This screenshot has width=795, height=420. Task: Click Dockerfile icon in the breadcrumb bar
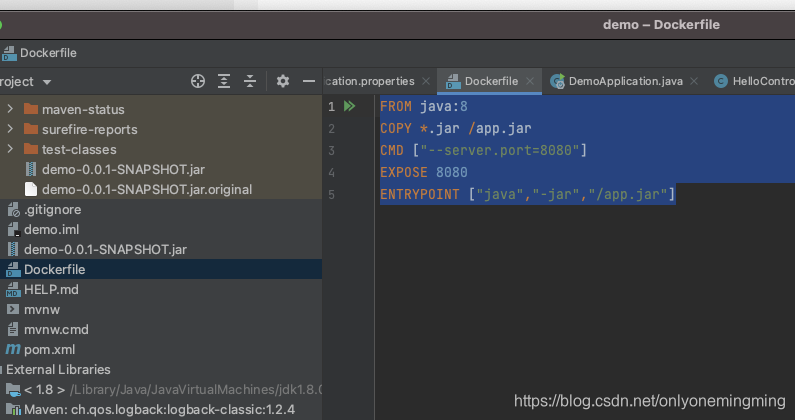[9, 53]
